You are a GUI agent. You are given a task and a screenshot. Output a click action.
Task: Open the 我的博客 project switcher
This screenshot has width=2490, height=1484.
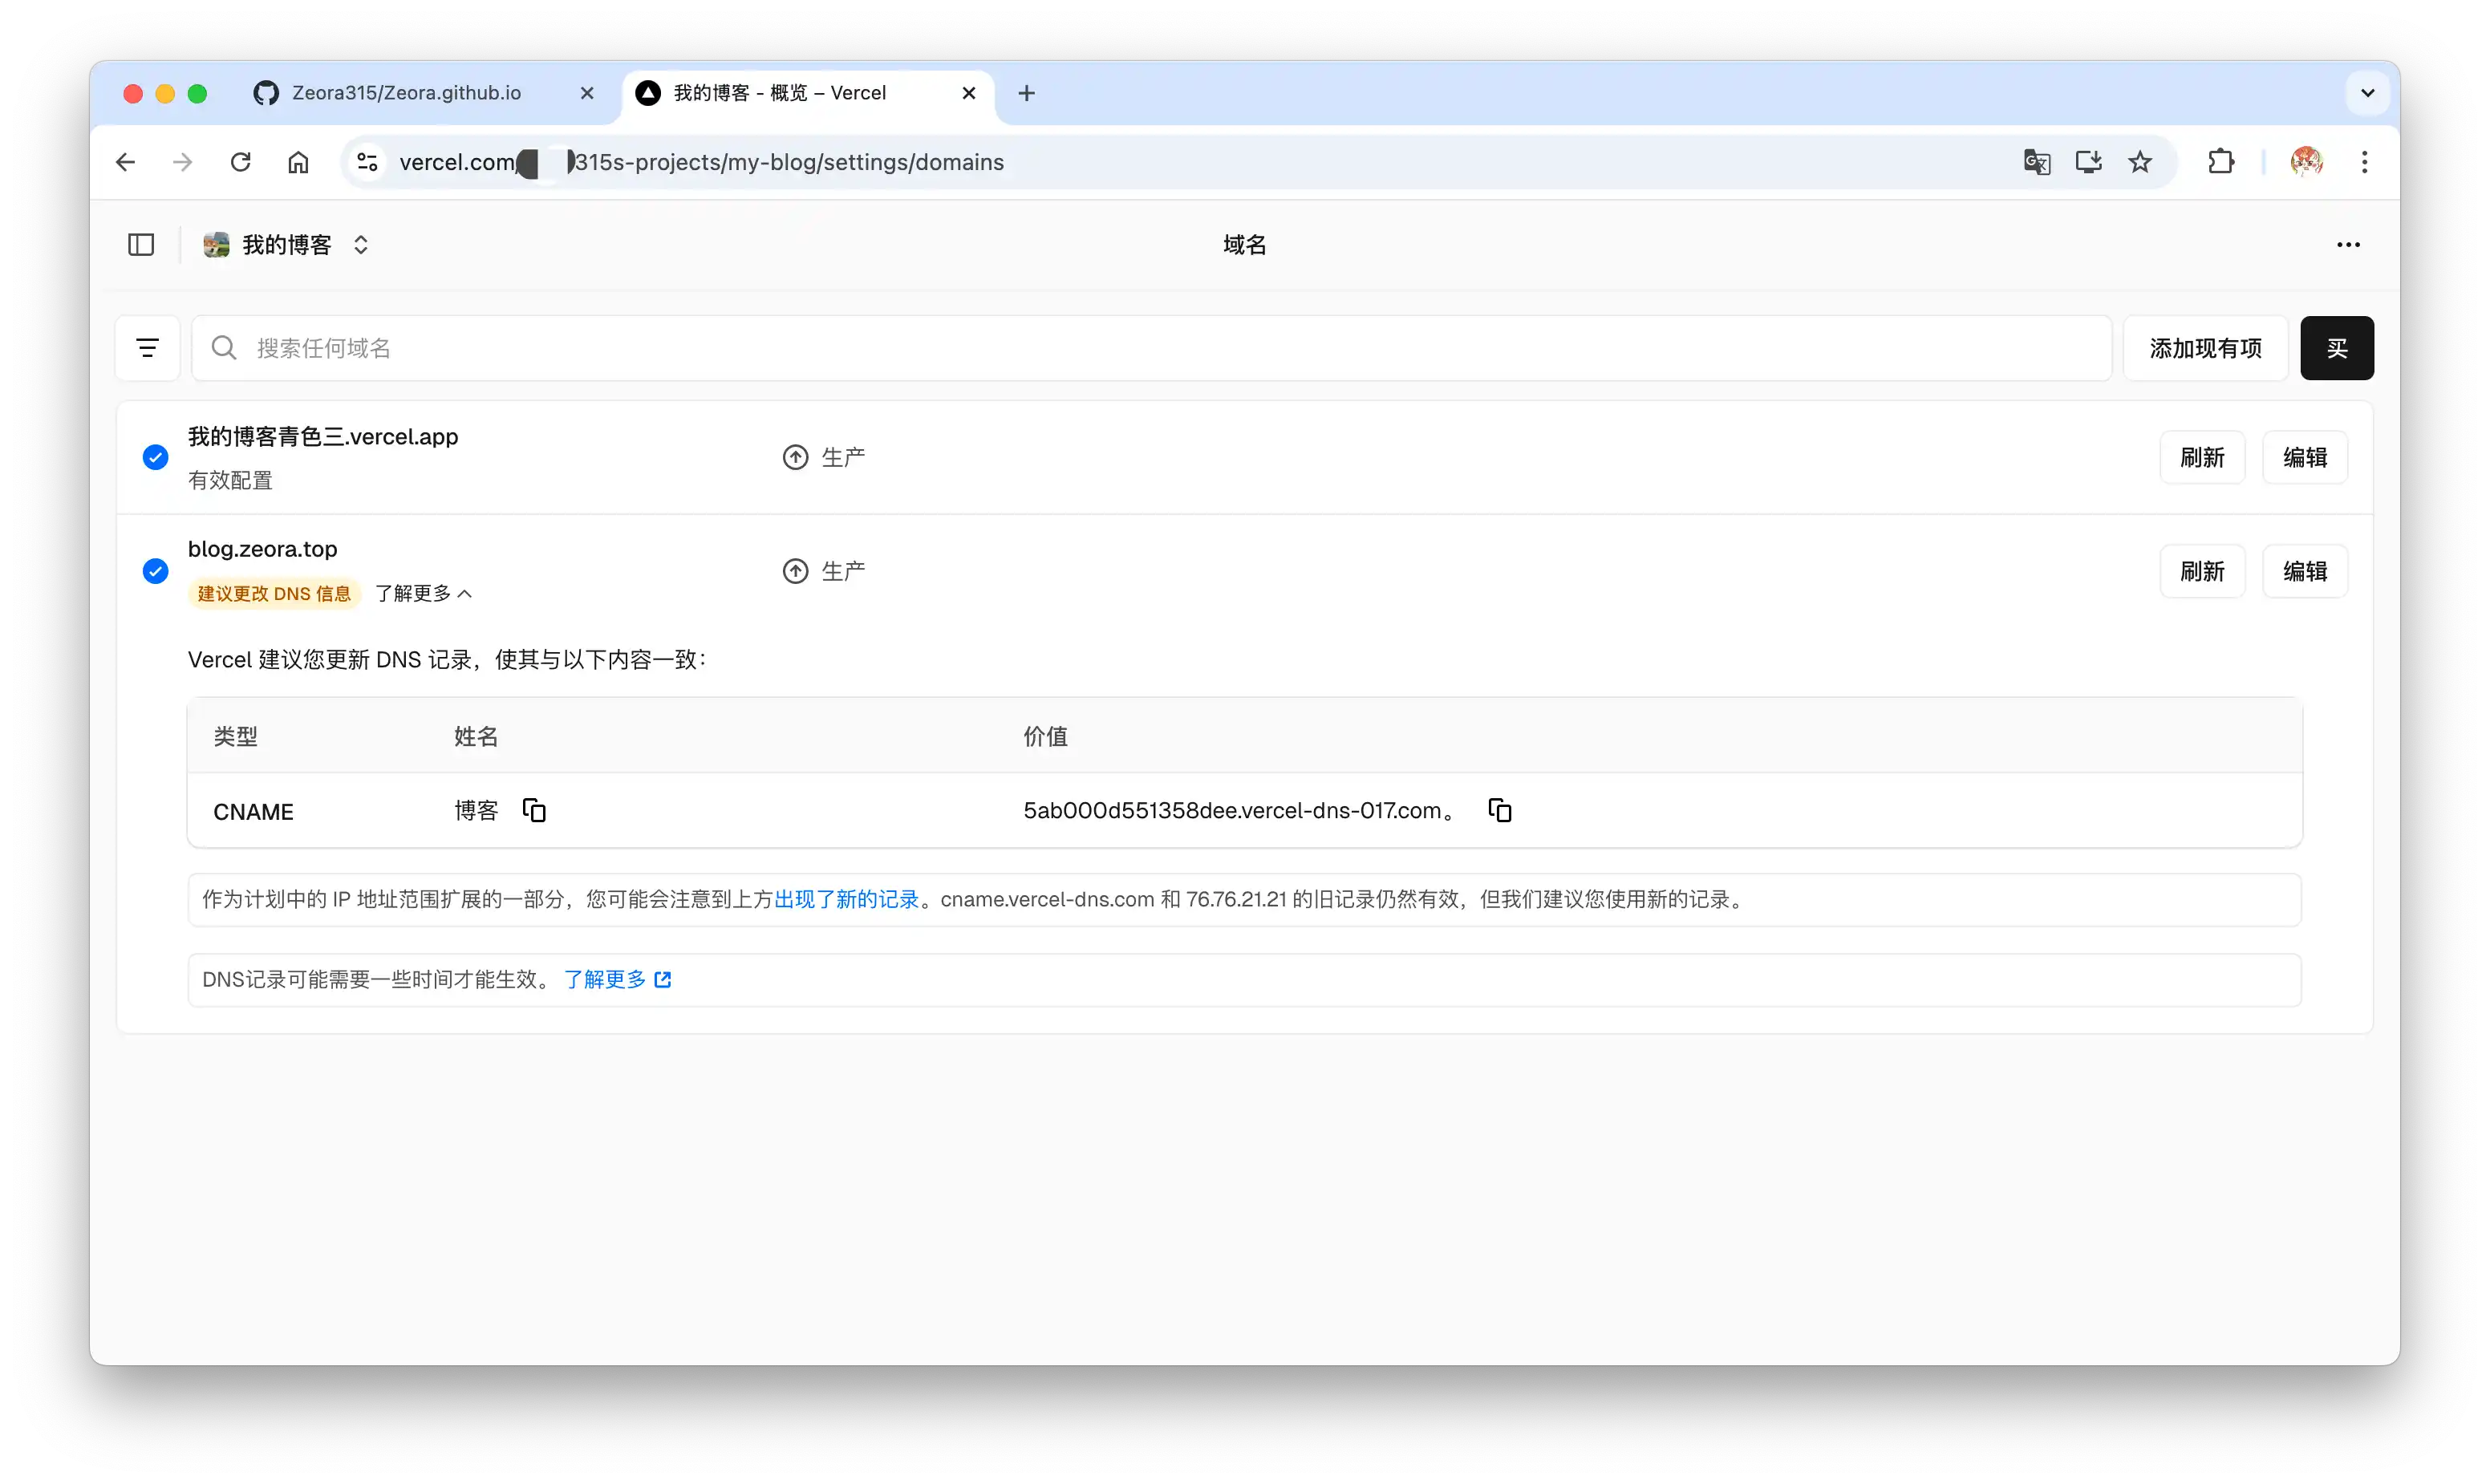(286, 245)
